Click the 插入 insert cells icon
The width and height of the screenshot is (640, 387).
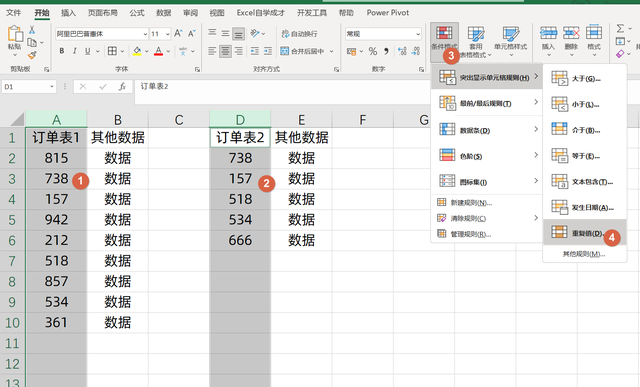pyautogui.click(x=549, y=33)
